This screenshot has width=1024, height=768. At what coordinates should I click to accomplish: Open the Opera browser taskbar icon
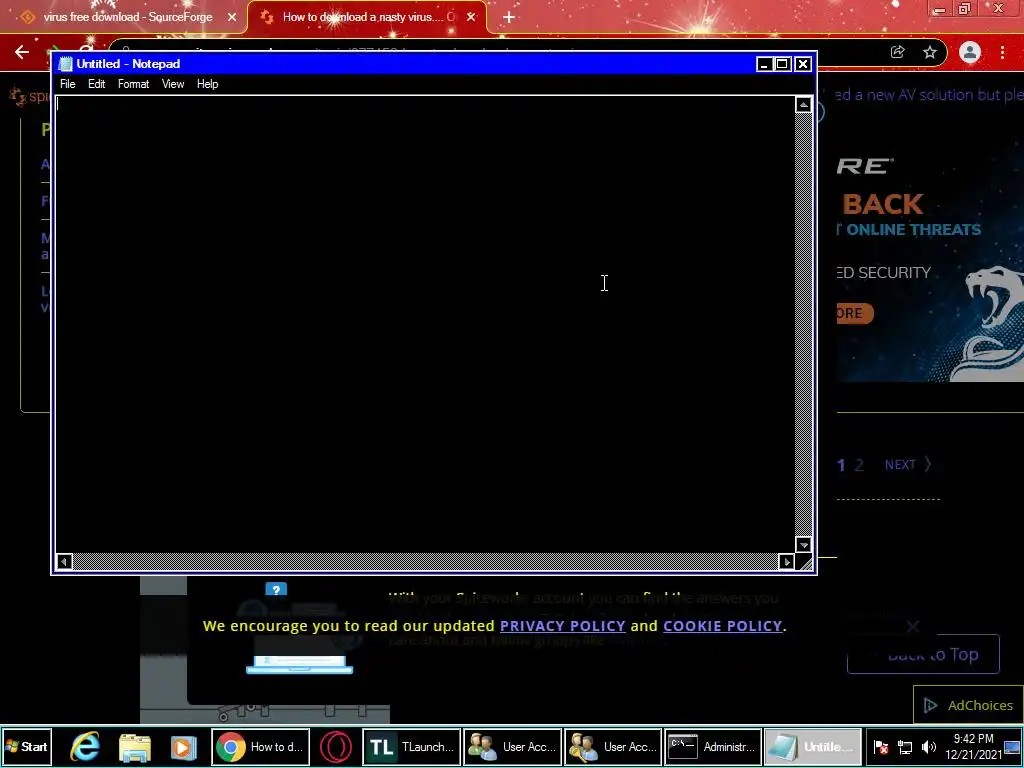pyautogui.click(x=336, y=747)
